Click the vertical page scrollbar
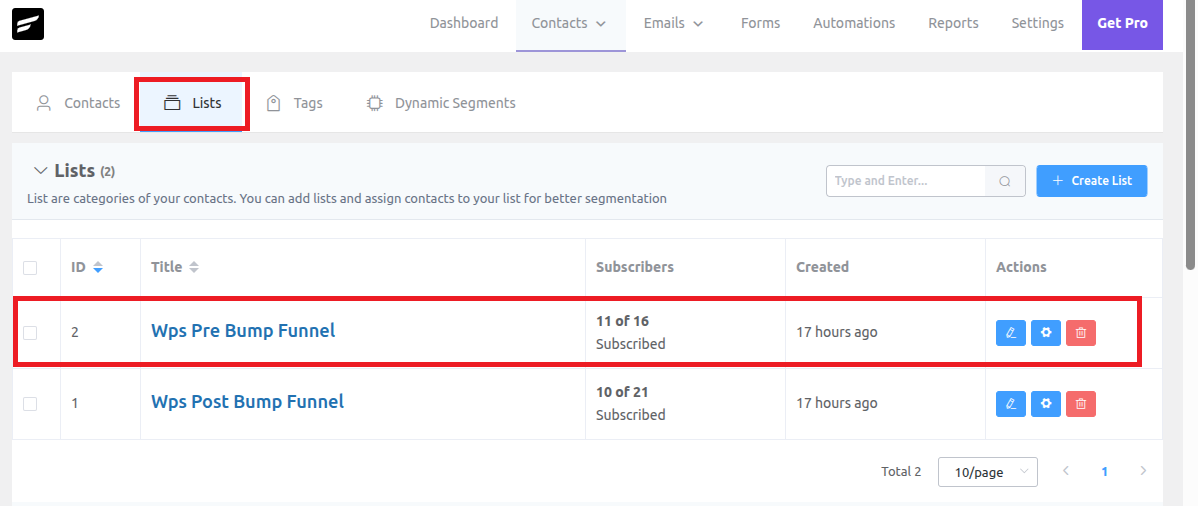Image resolution: width=1198 pixels, height=506 pixels. [1190, 135]
